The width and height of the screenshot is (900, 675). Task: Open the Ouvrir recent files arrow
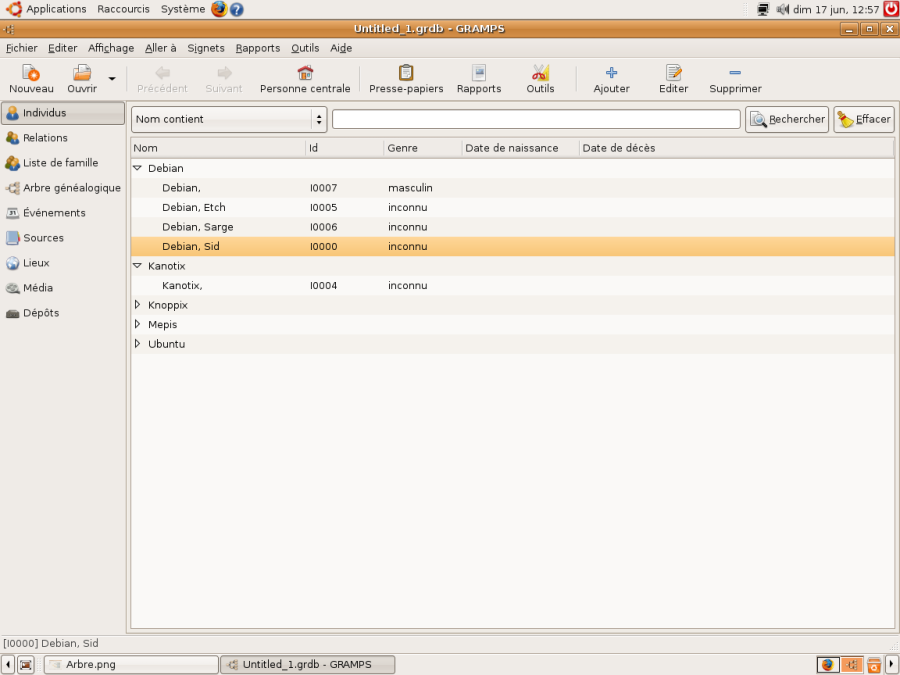pos(112,79)
